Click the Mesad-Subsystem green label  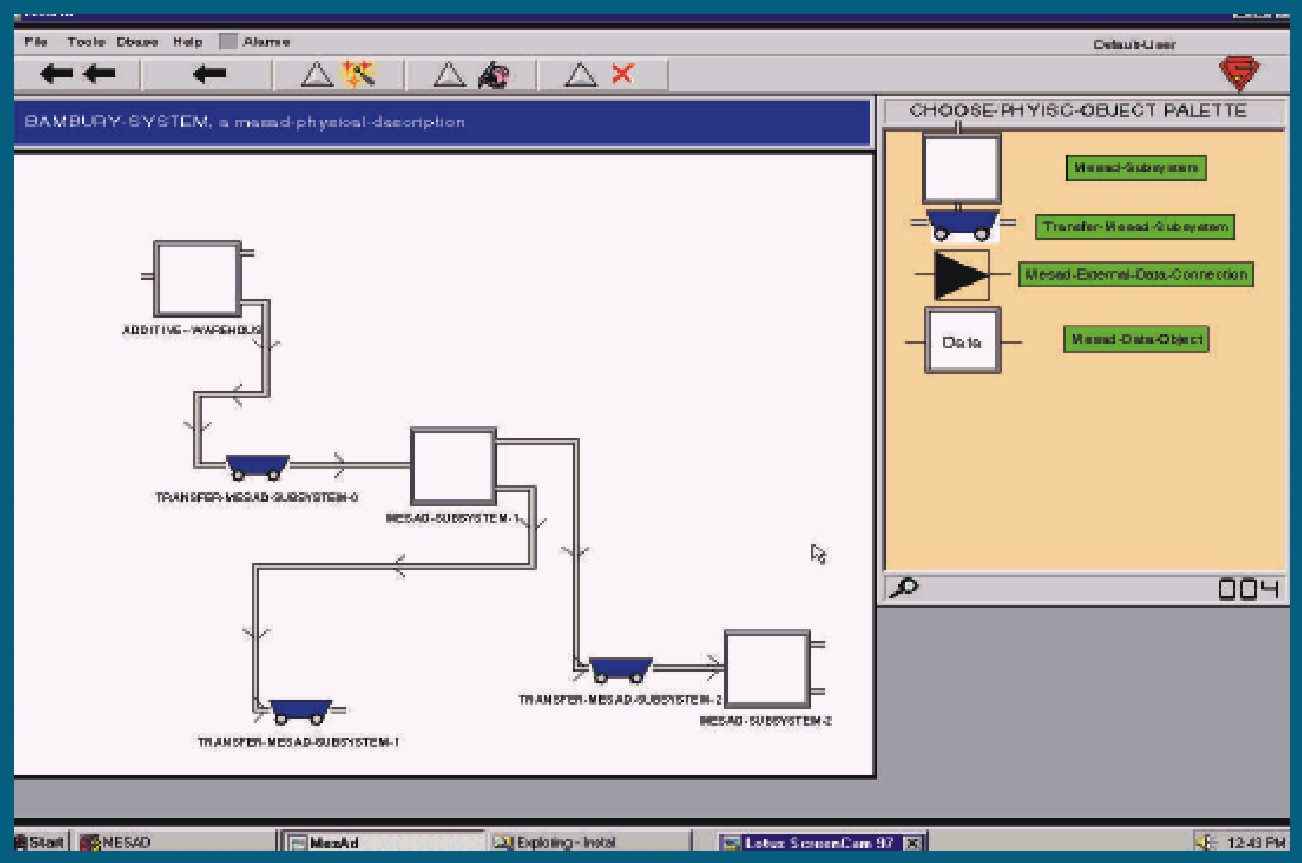(1136, 168)
